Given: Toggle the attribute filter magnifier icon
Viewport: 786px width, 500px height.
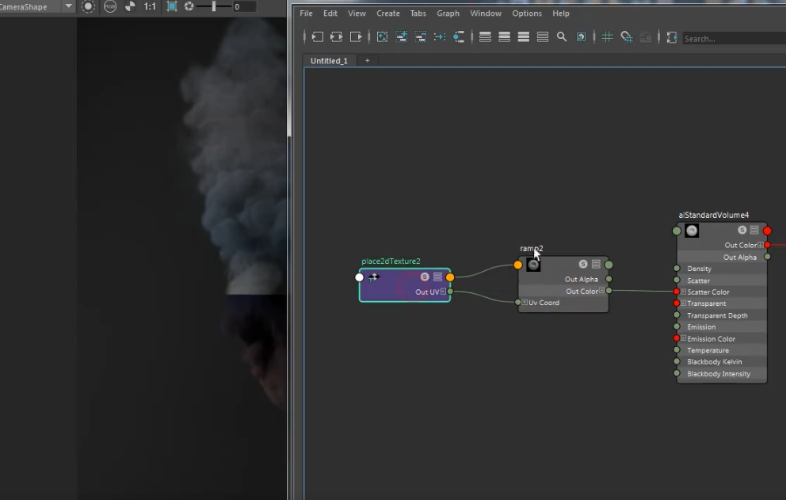Looking at the screenshot, I should pos(562,37).
